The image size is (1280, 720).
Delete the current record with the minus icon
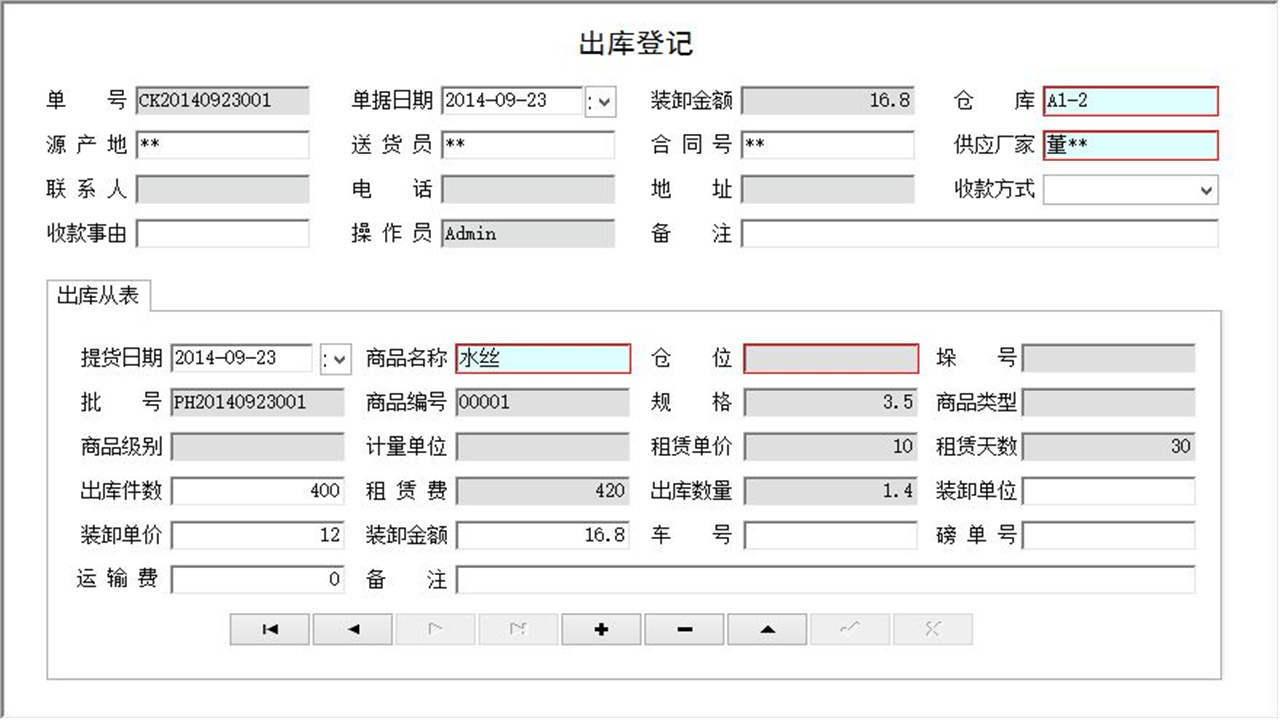coord(683,629)
